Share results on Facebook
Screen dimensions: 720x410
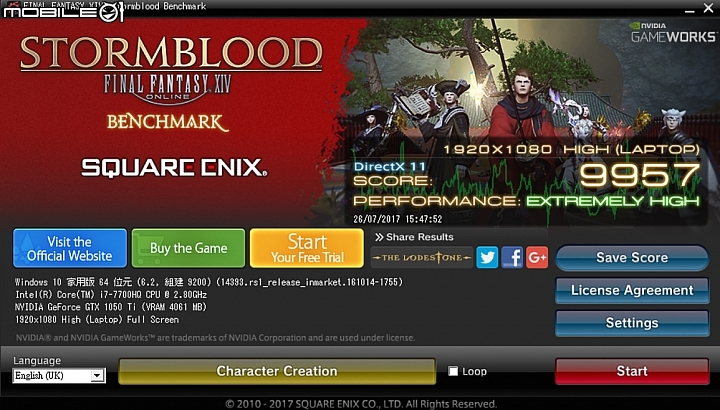pos(512,258)
